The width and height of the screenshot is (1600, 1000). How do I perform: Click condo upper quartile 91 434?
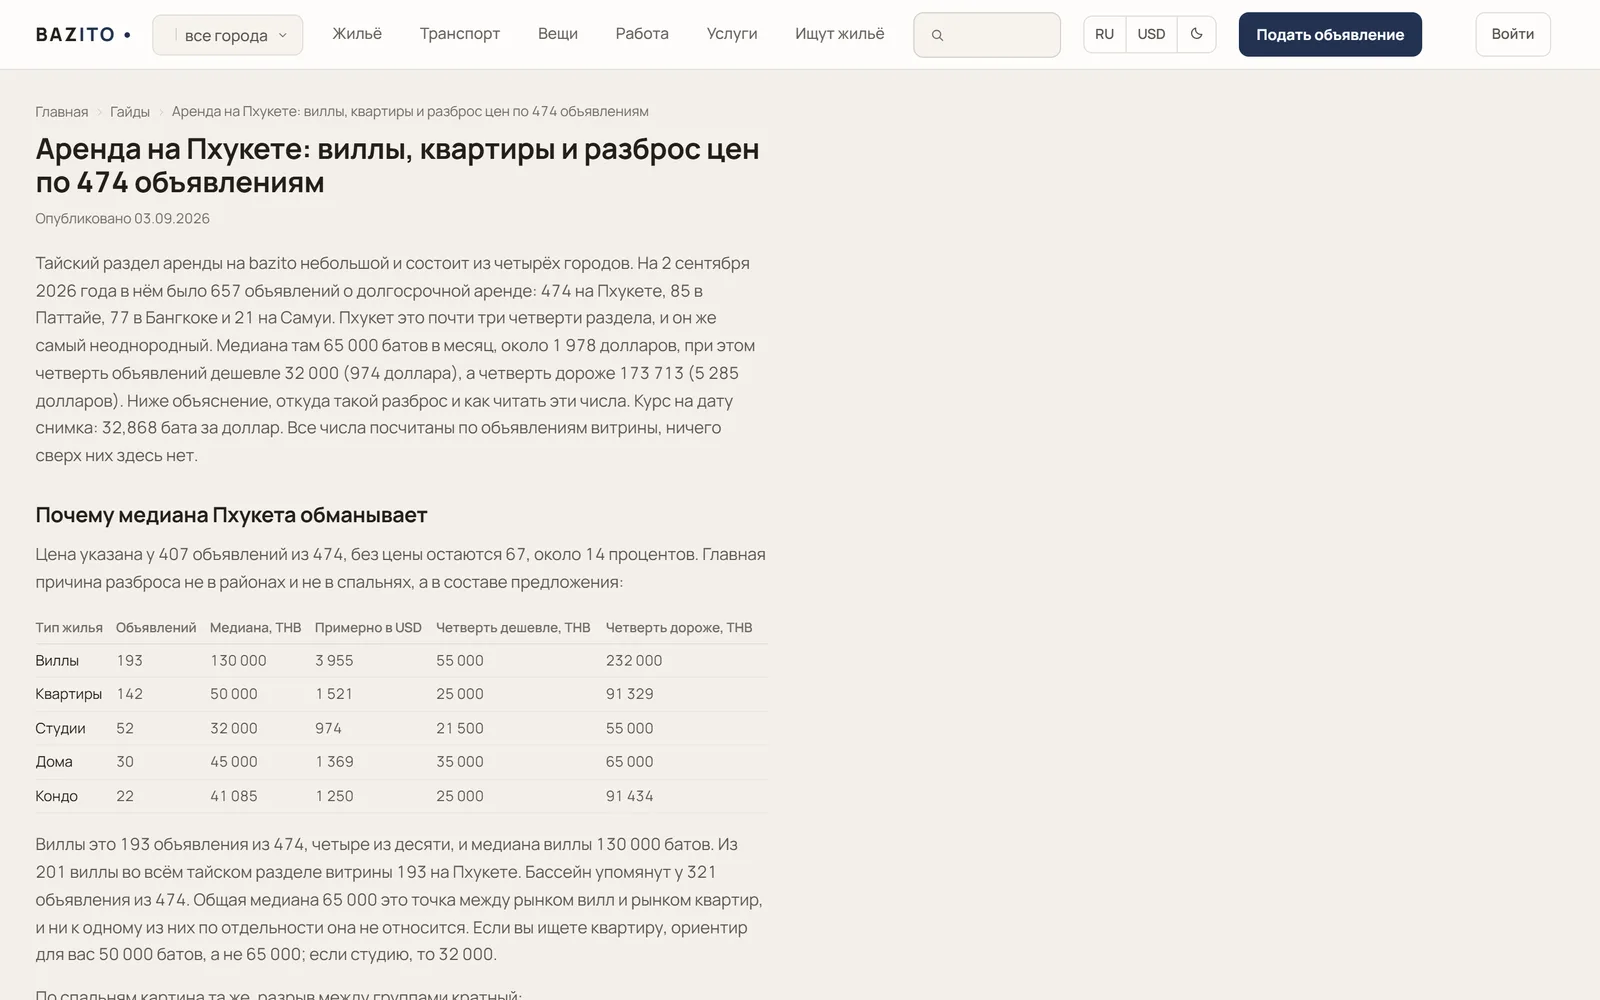point(630,796)
